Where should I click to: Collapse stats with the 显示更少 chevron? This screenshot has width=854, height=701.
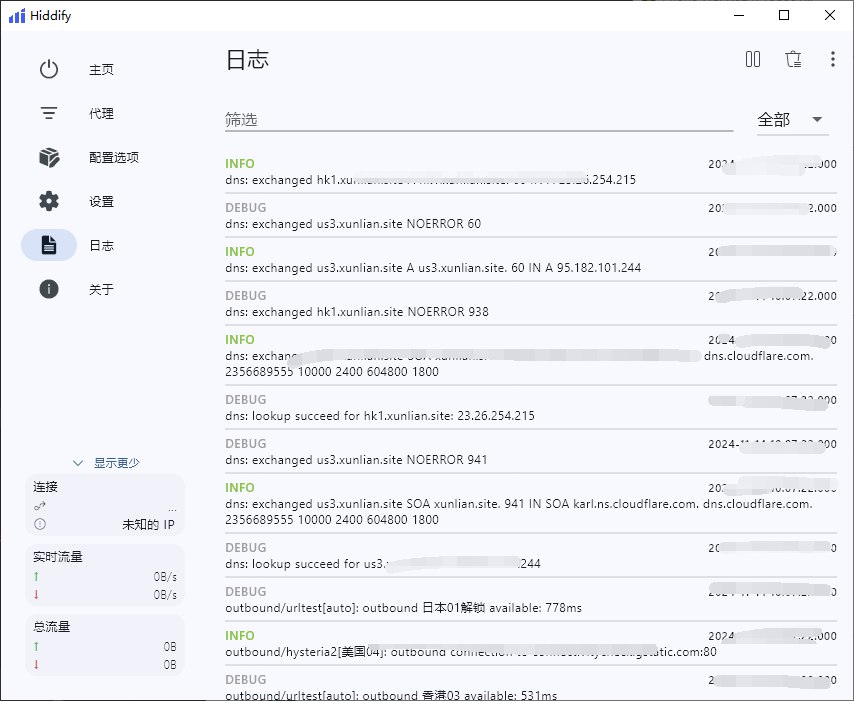click(x=78, y=463)
